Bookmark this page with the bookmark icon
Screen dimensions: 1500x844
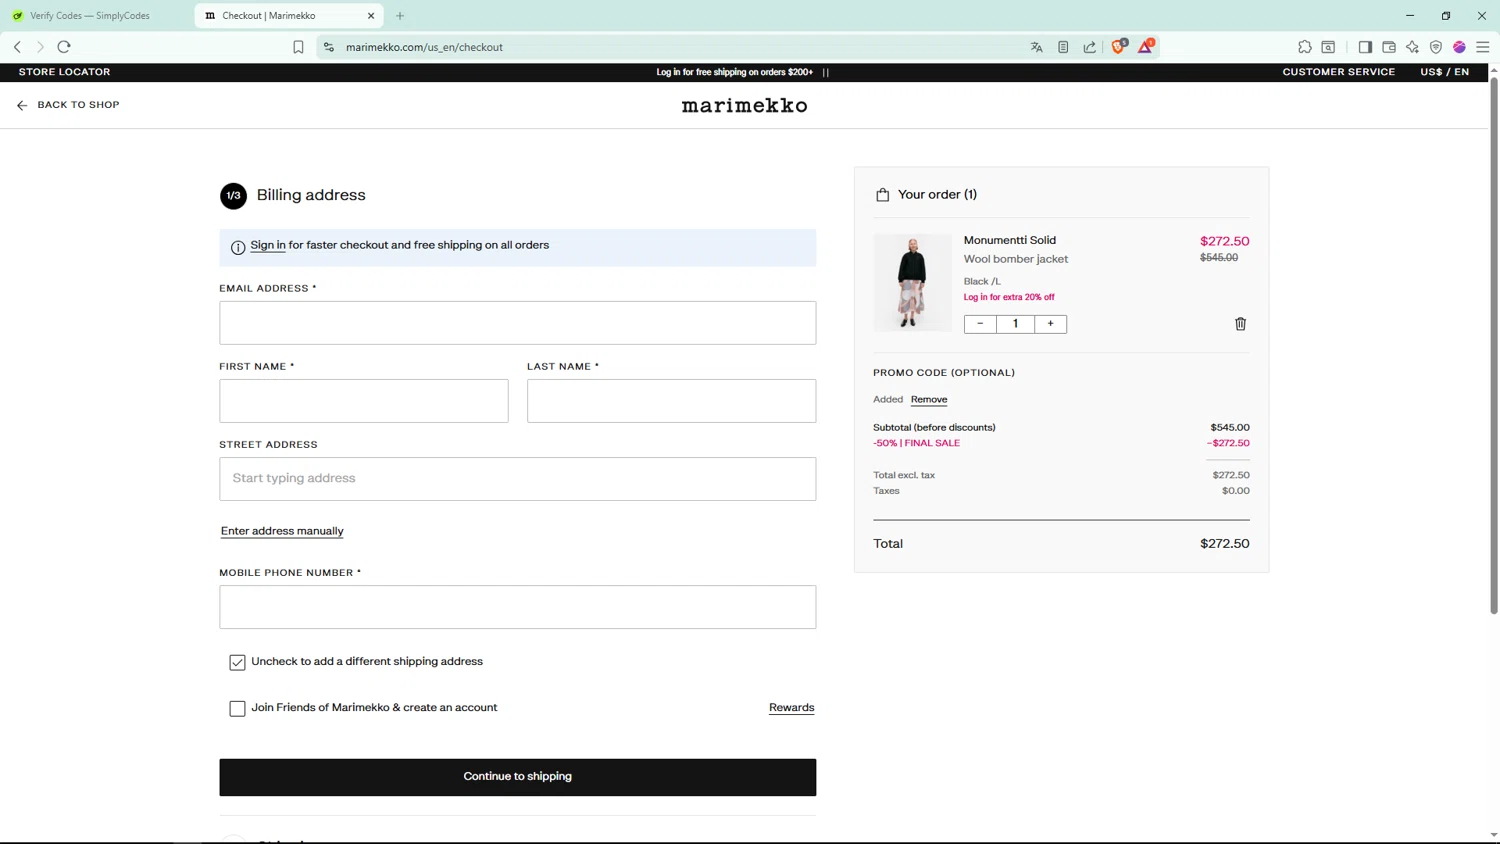pos(298,47)
